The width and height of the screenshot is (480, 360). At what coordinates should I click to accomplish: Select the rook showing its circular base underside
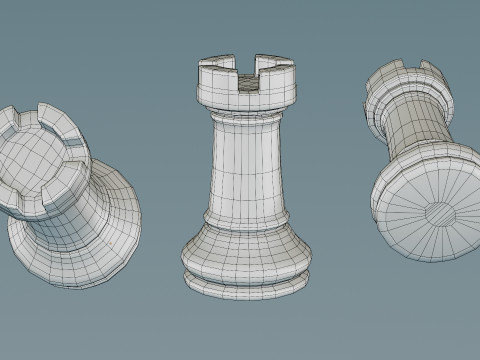pyautogui.click(x=422, y=160)
